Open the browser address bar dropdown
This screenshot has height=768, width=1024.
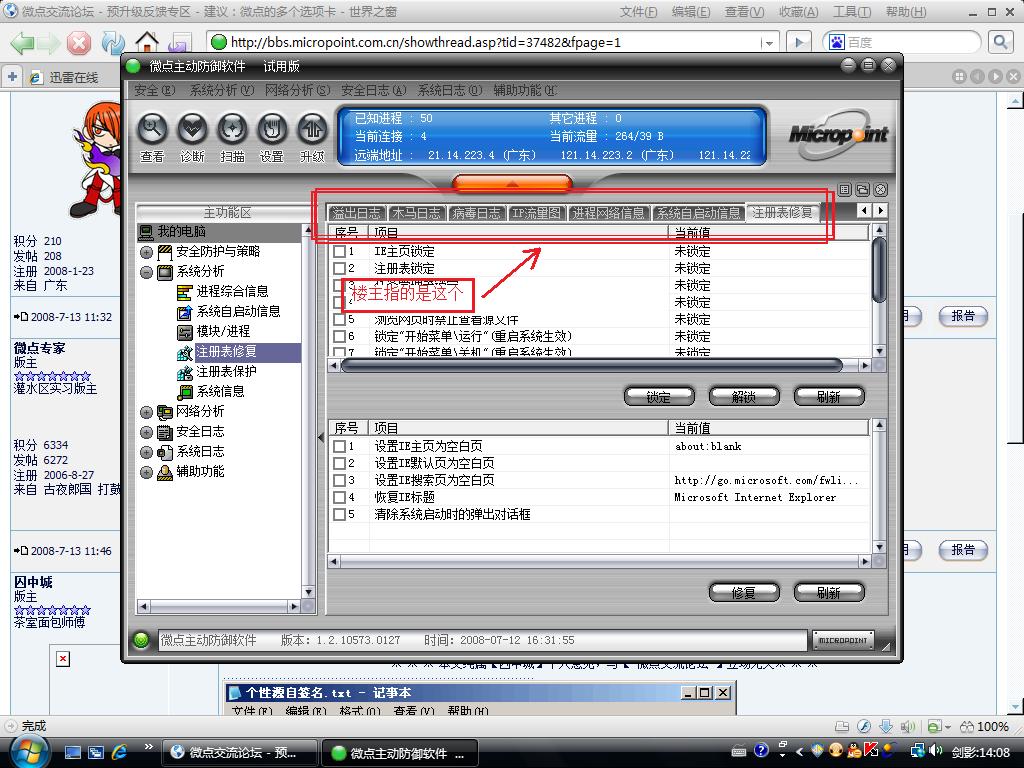(769, 43)
